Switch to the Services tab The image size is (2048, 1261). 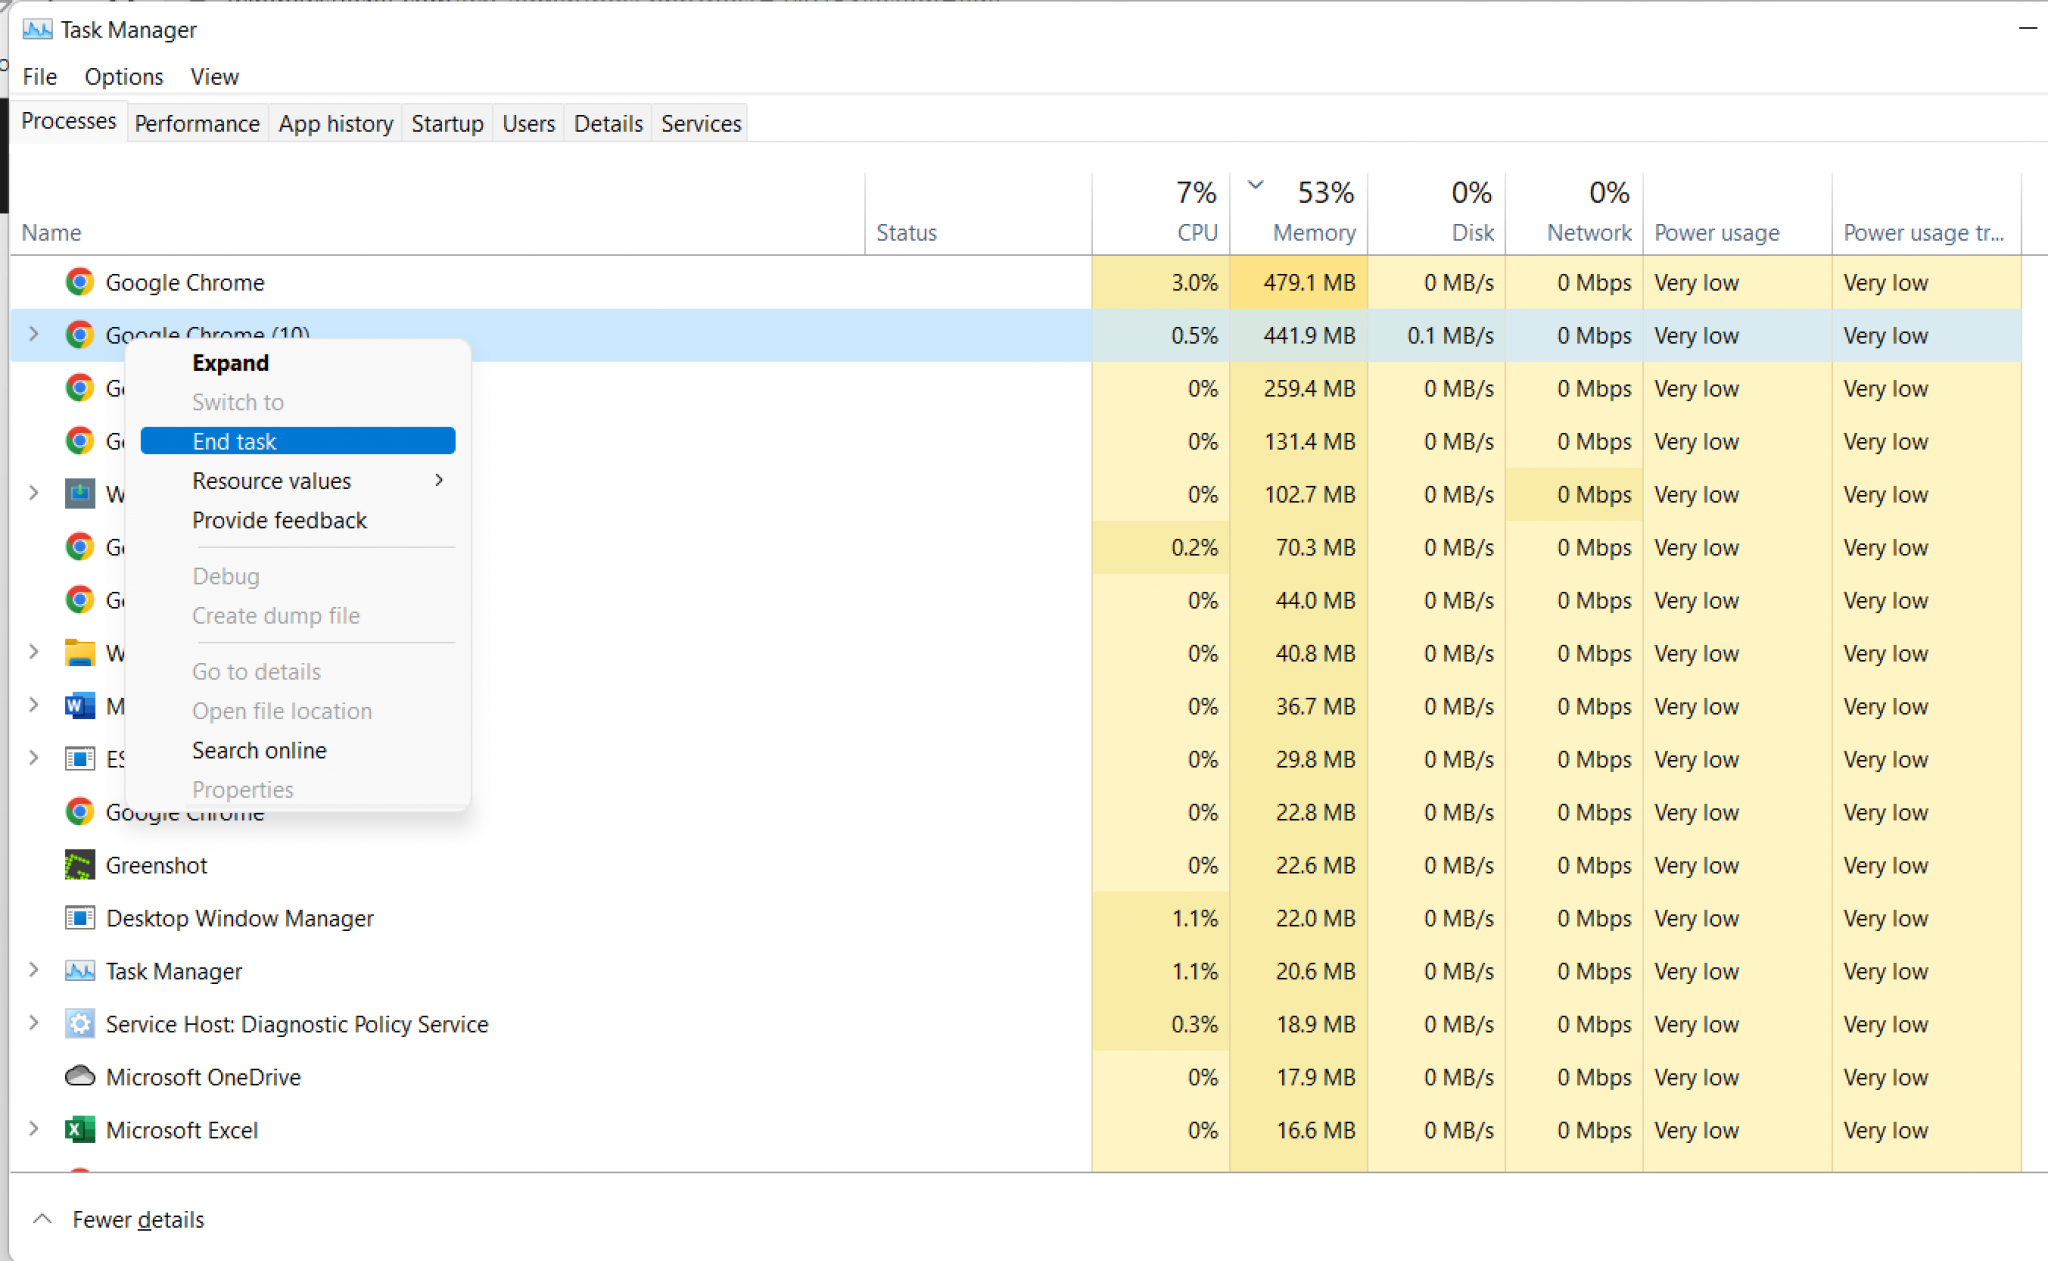700,122
